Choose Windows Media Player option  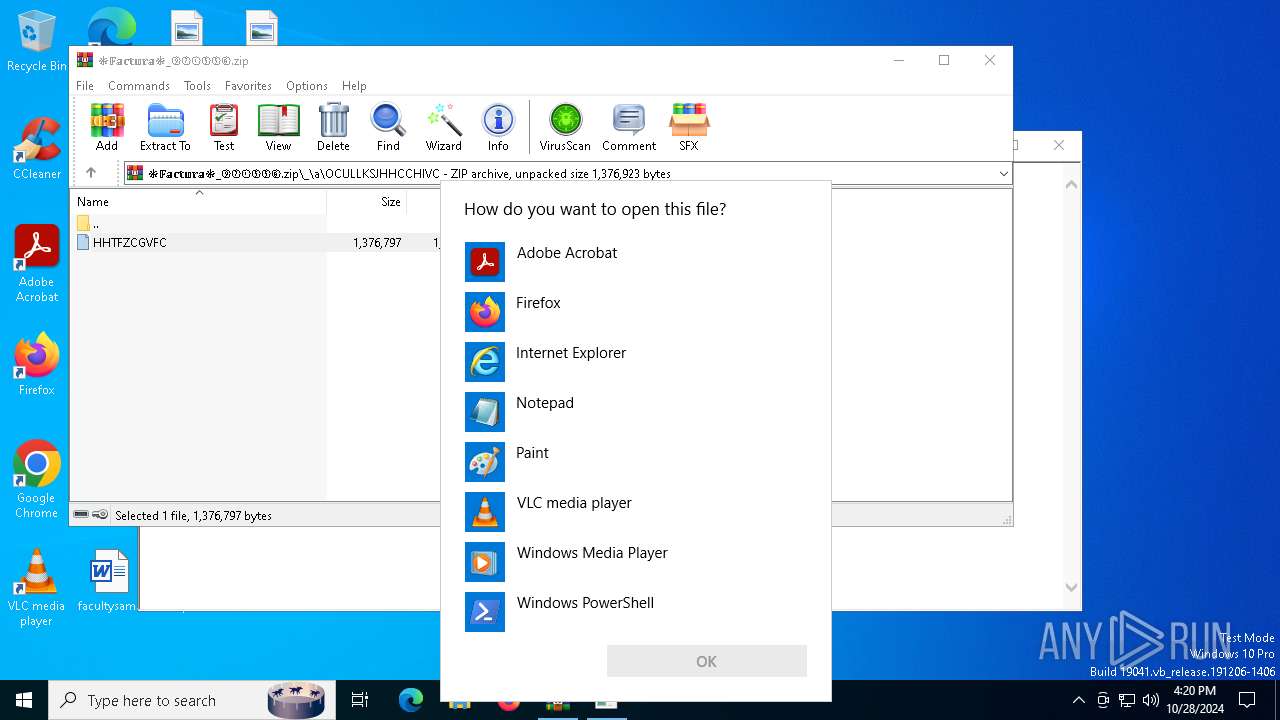(636, 562)
